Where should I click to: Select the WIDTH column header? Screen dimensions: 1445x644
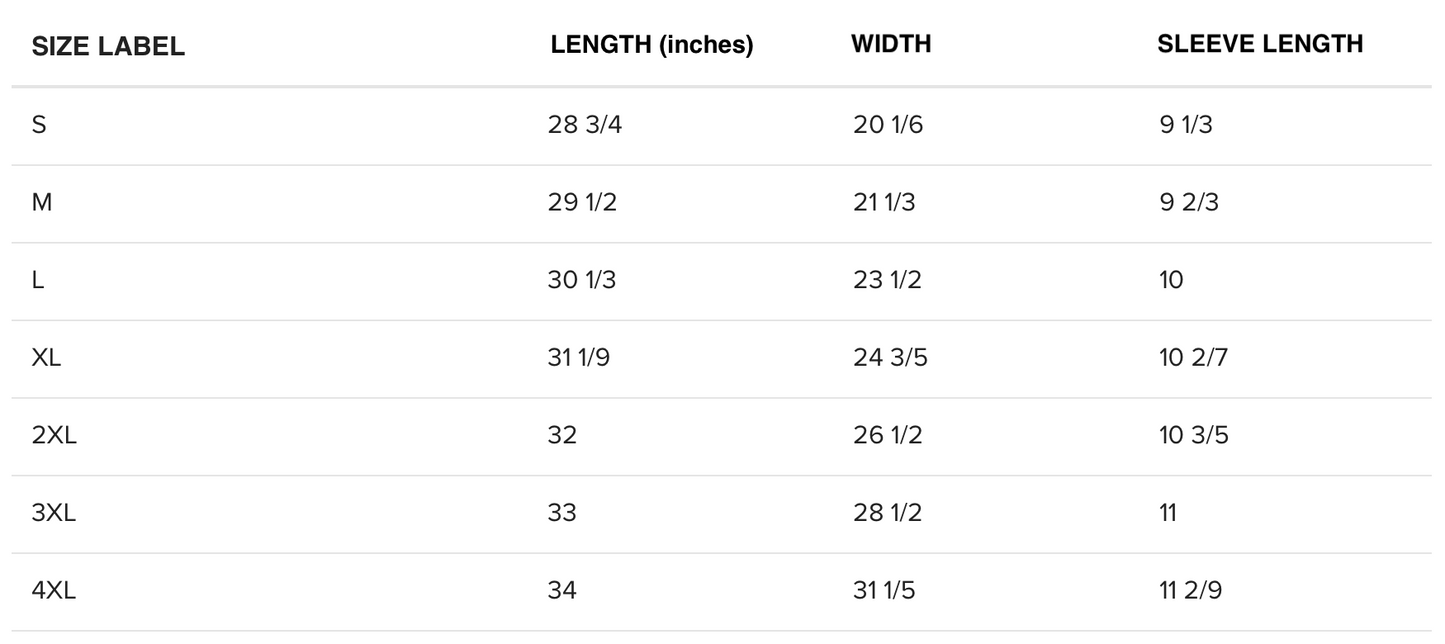(891, 44)
